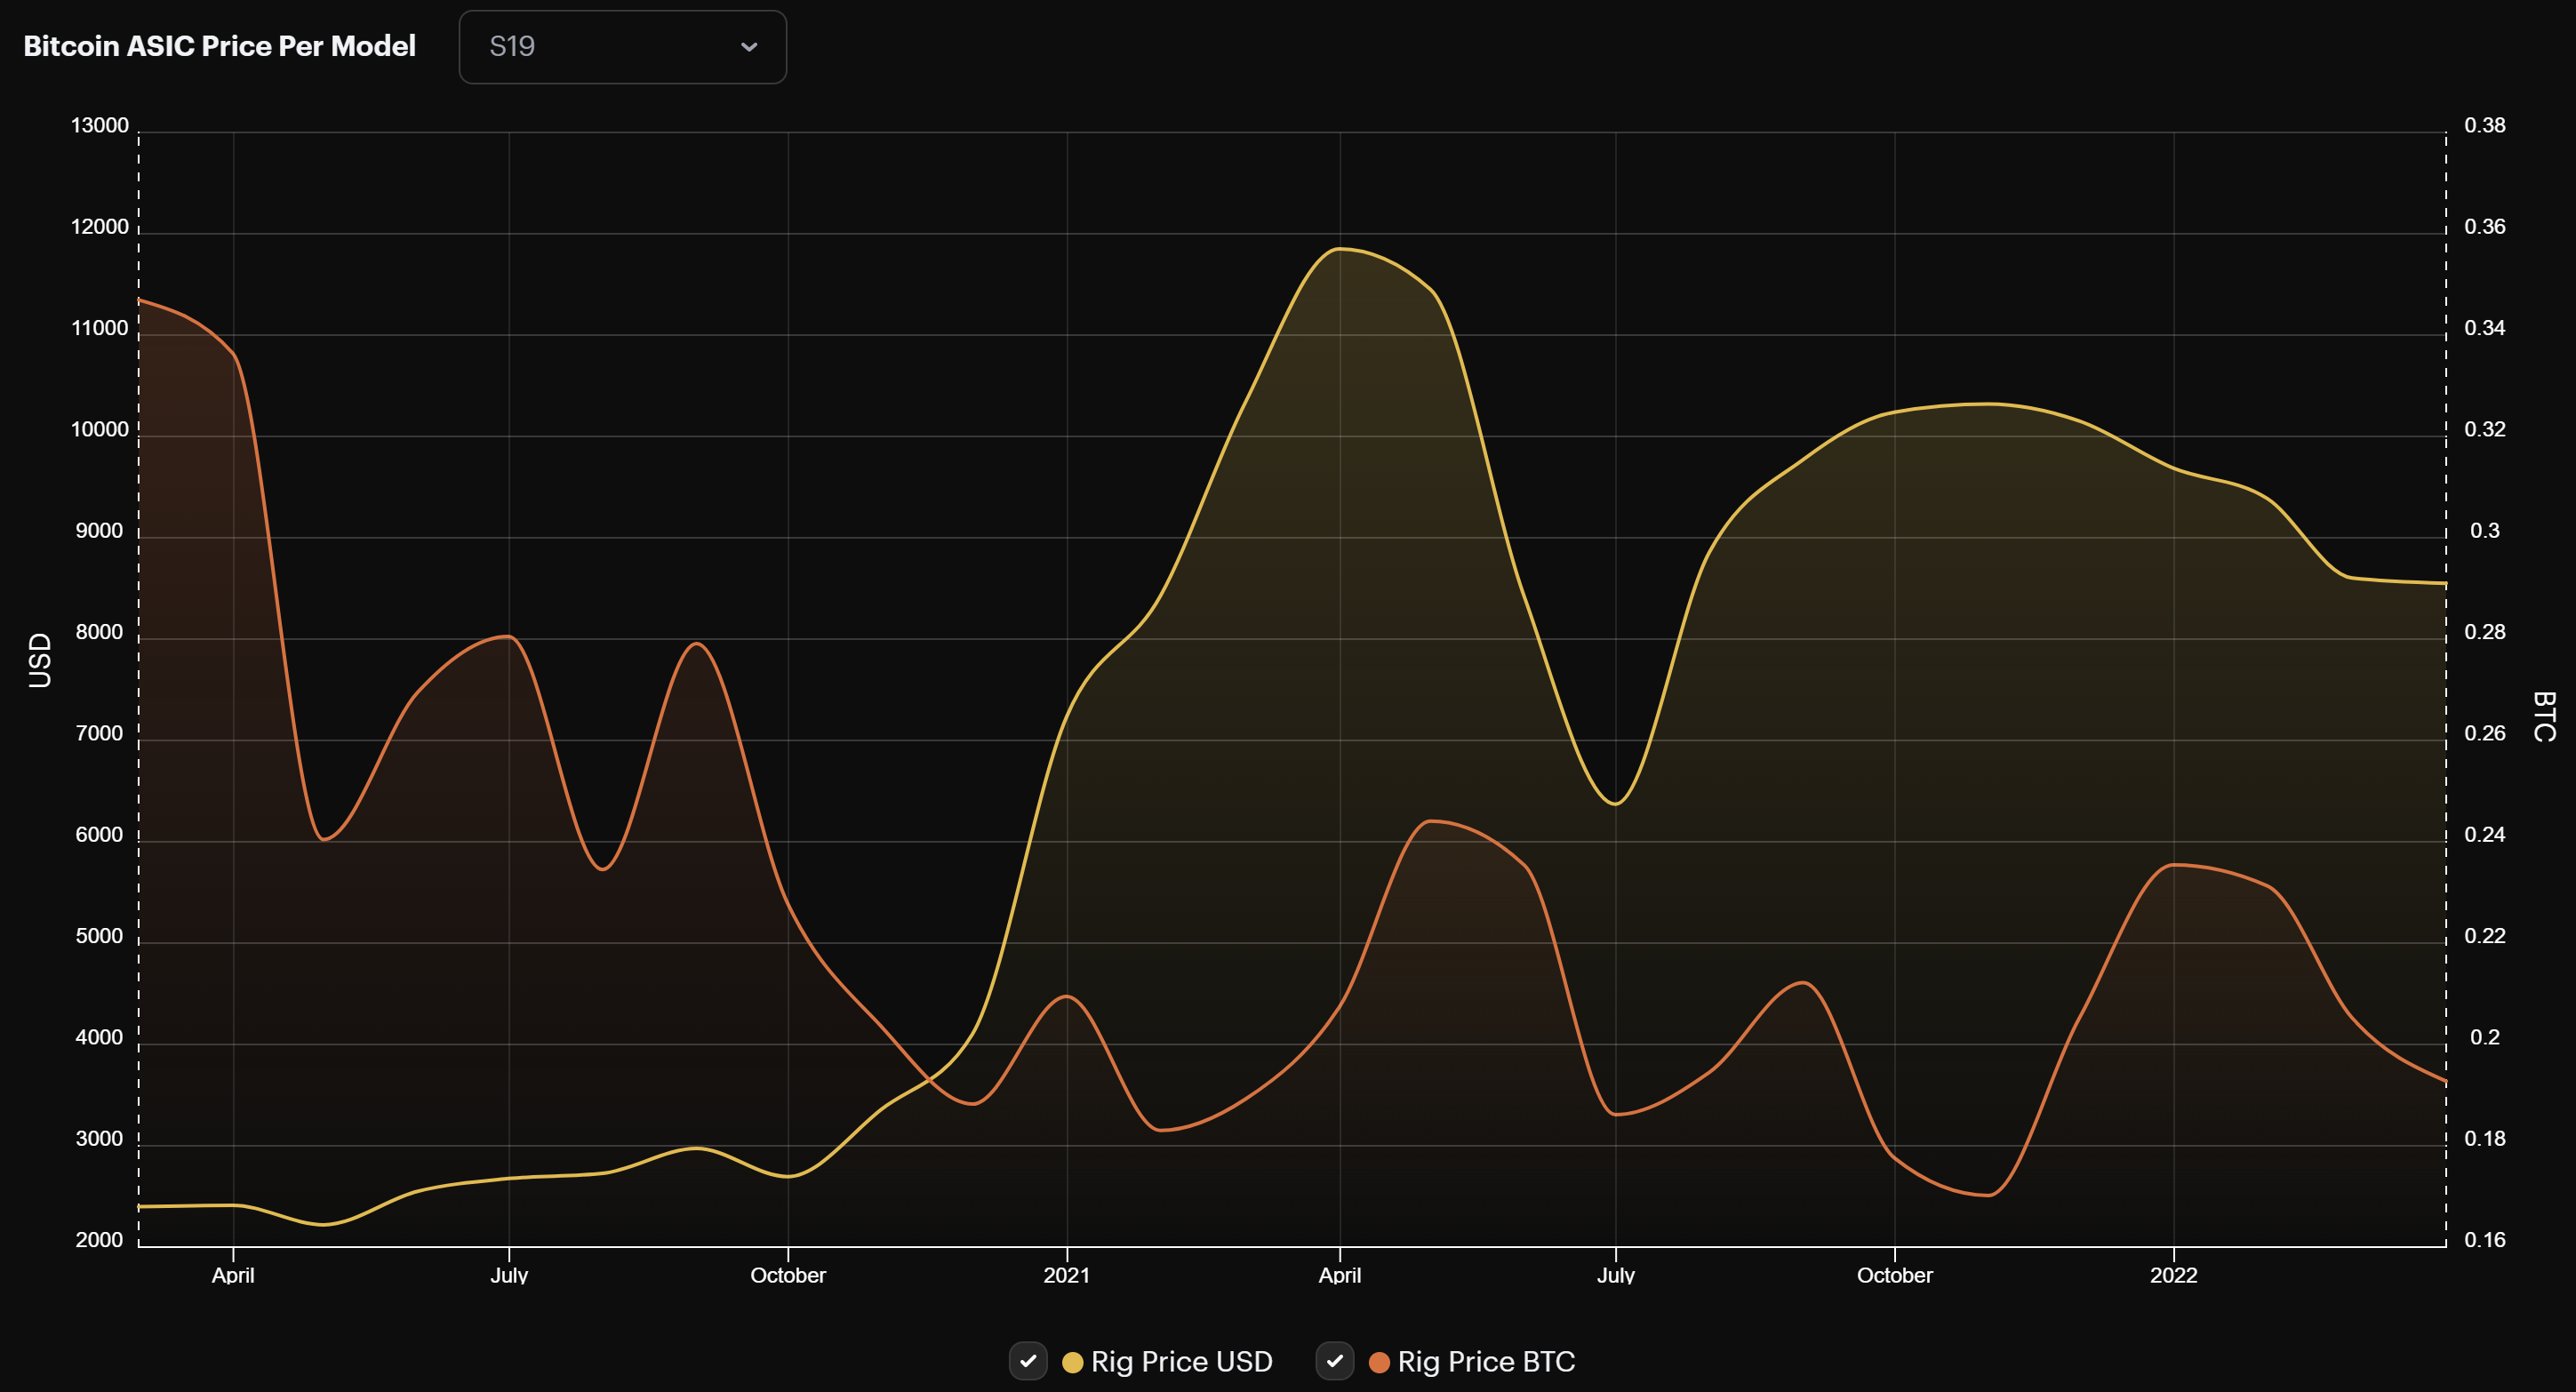Click the Rig Price USD legend label
This screenshot has width=2576, height=1392.
(1180, 1361)
